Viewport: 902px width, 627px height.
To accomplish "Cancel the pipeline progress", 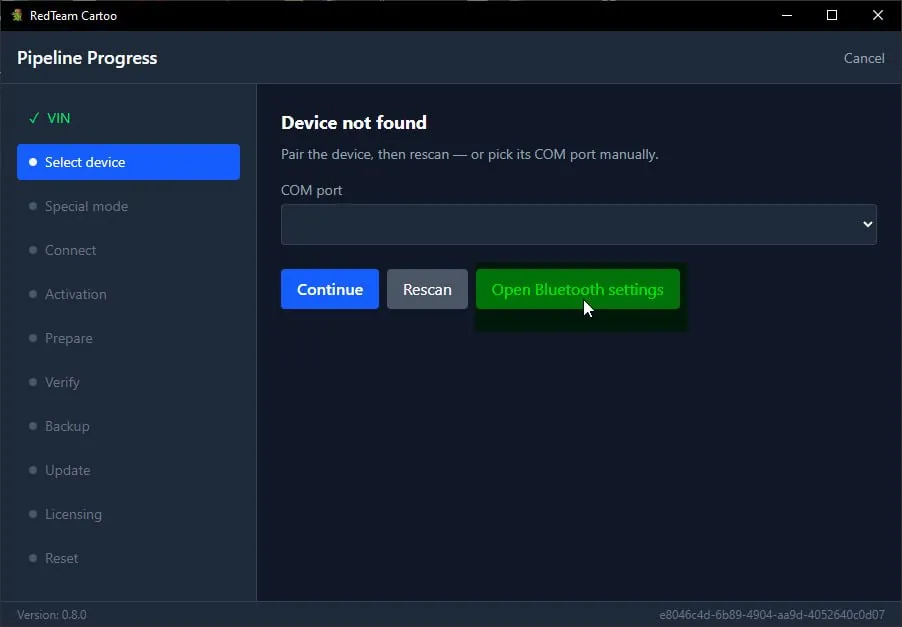I will coord(863,58).
